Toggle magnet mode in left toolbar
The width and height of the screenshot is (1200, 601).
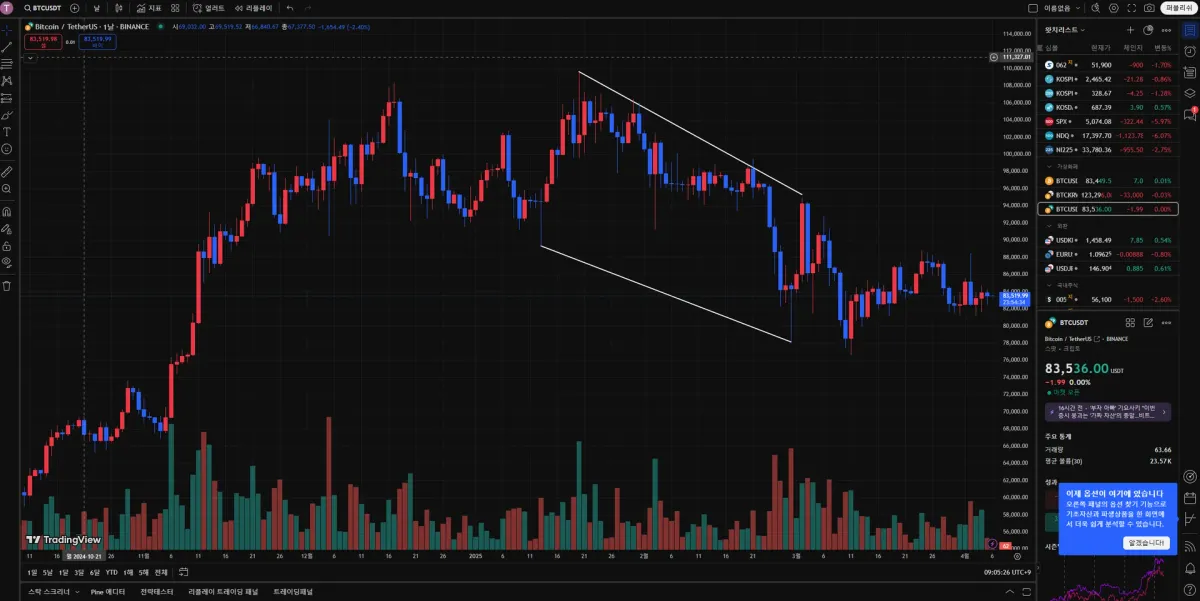7,211
